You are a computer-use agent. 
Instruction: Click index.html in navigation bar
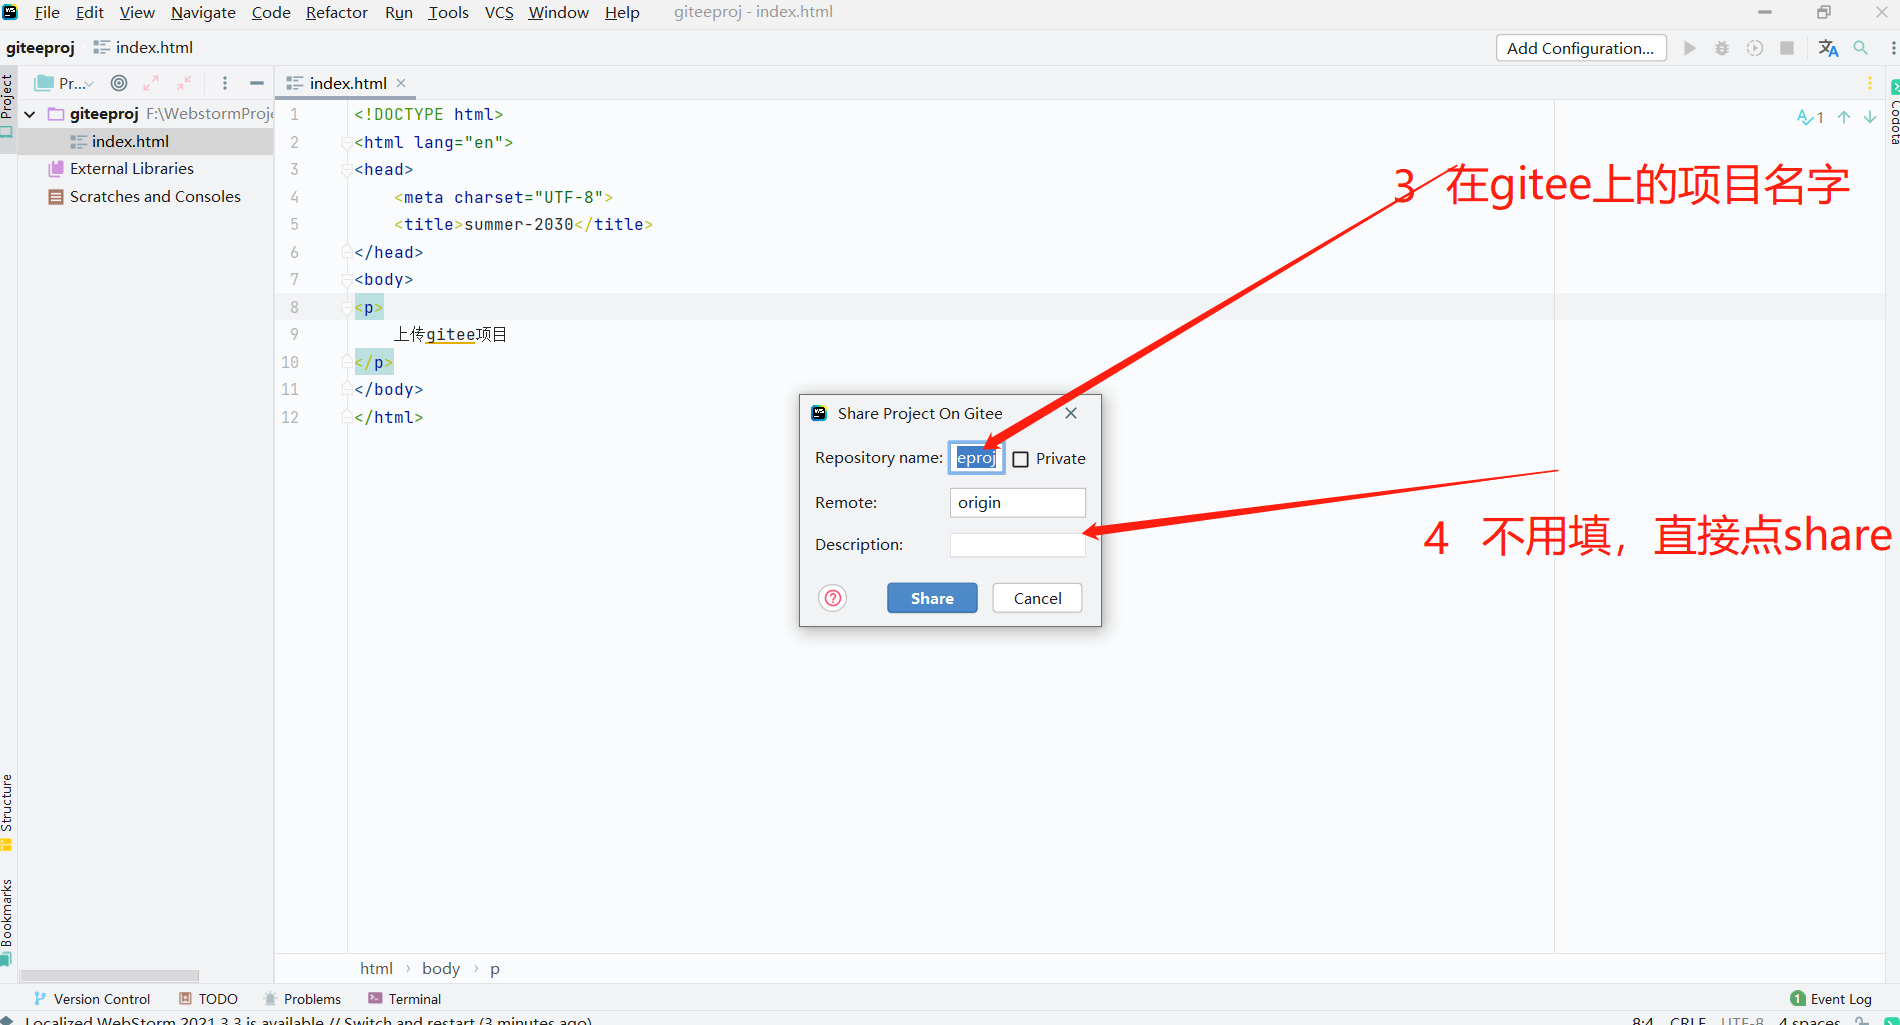(143, 47)
